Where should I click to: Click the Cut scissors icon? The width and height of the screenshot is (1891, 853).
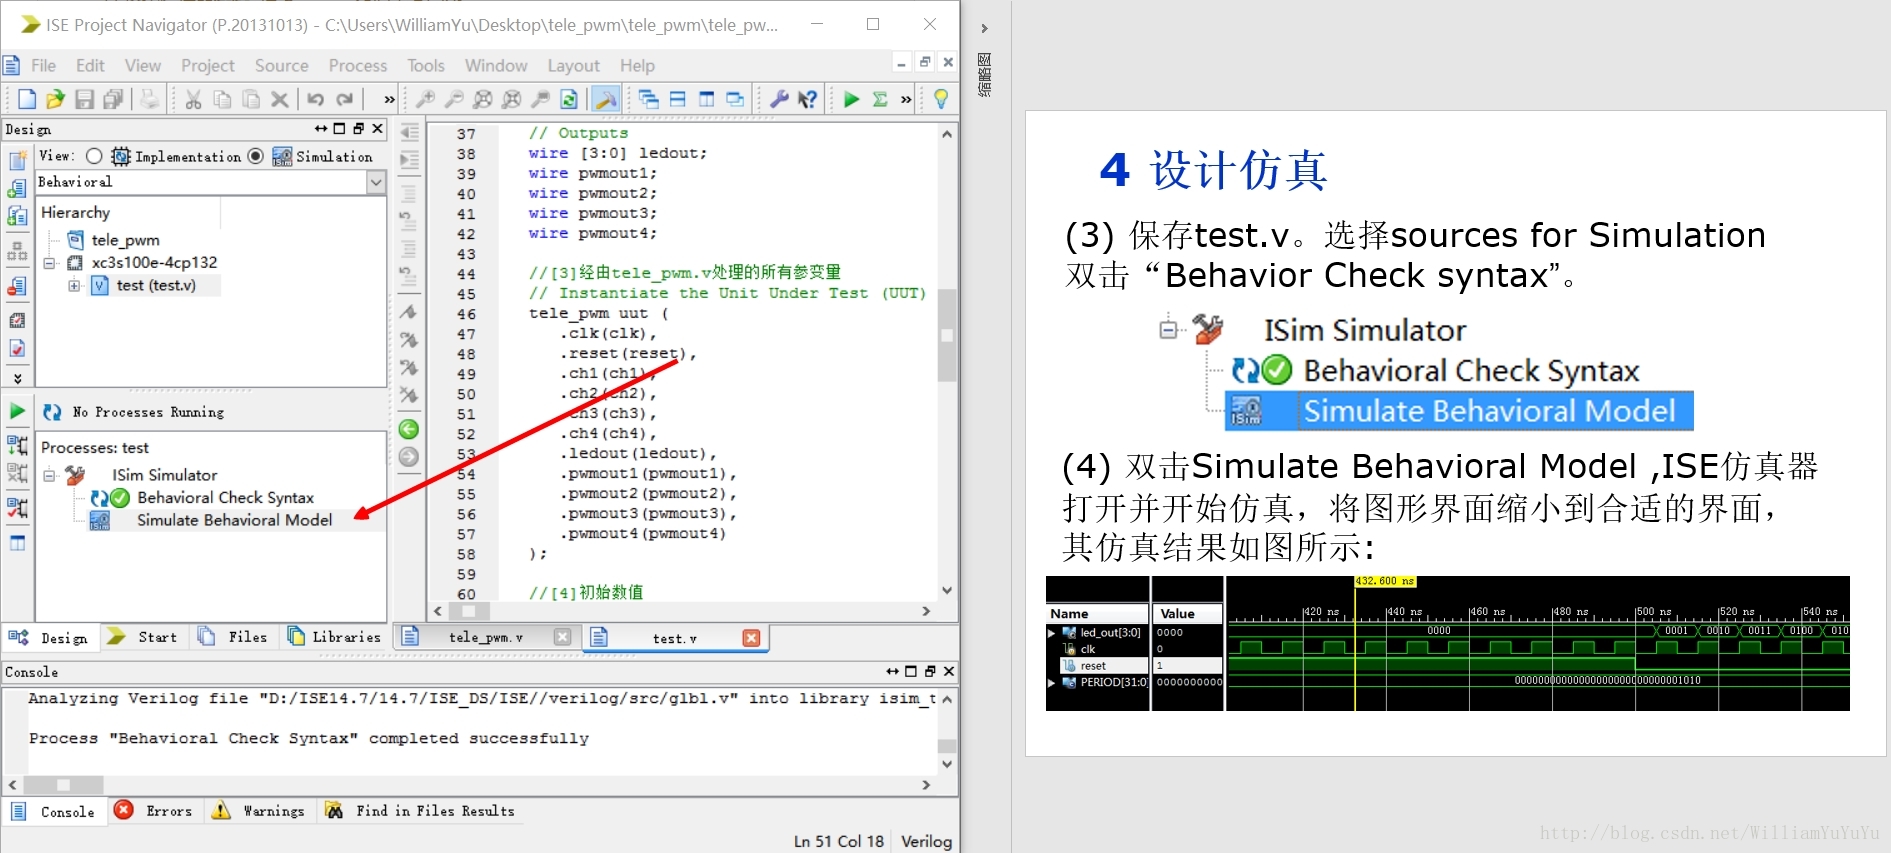point(193,99)
